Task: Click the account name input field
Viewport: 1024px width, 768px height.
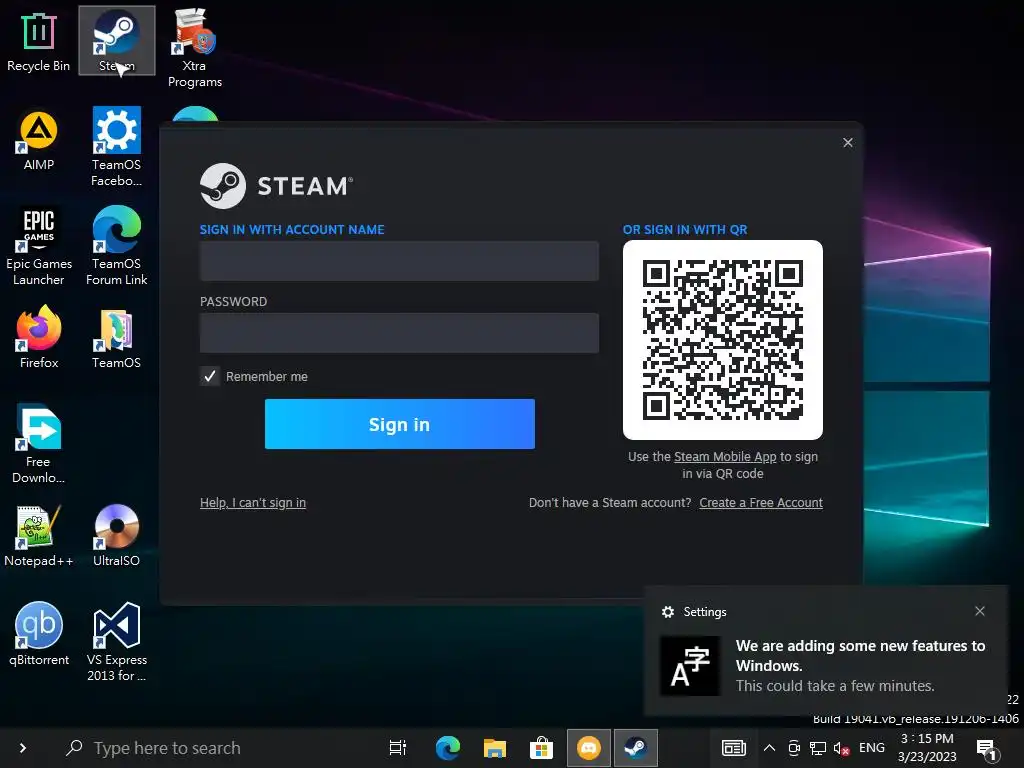Action: 399,261
